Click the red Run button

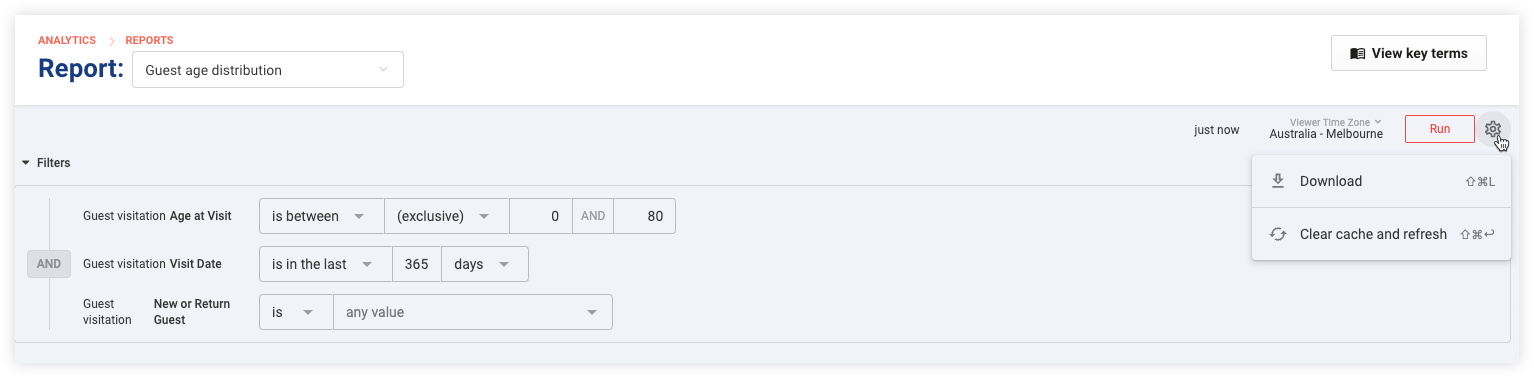click(x=1440, y=129)
